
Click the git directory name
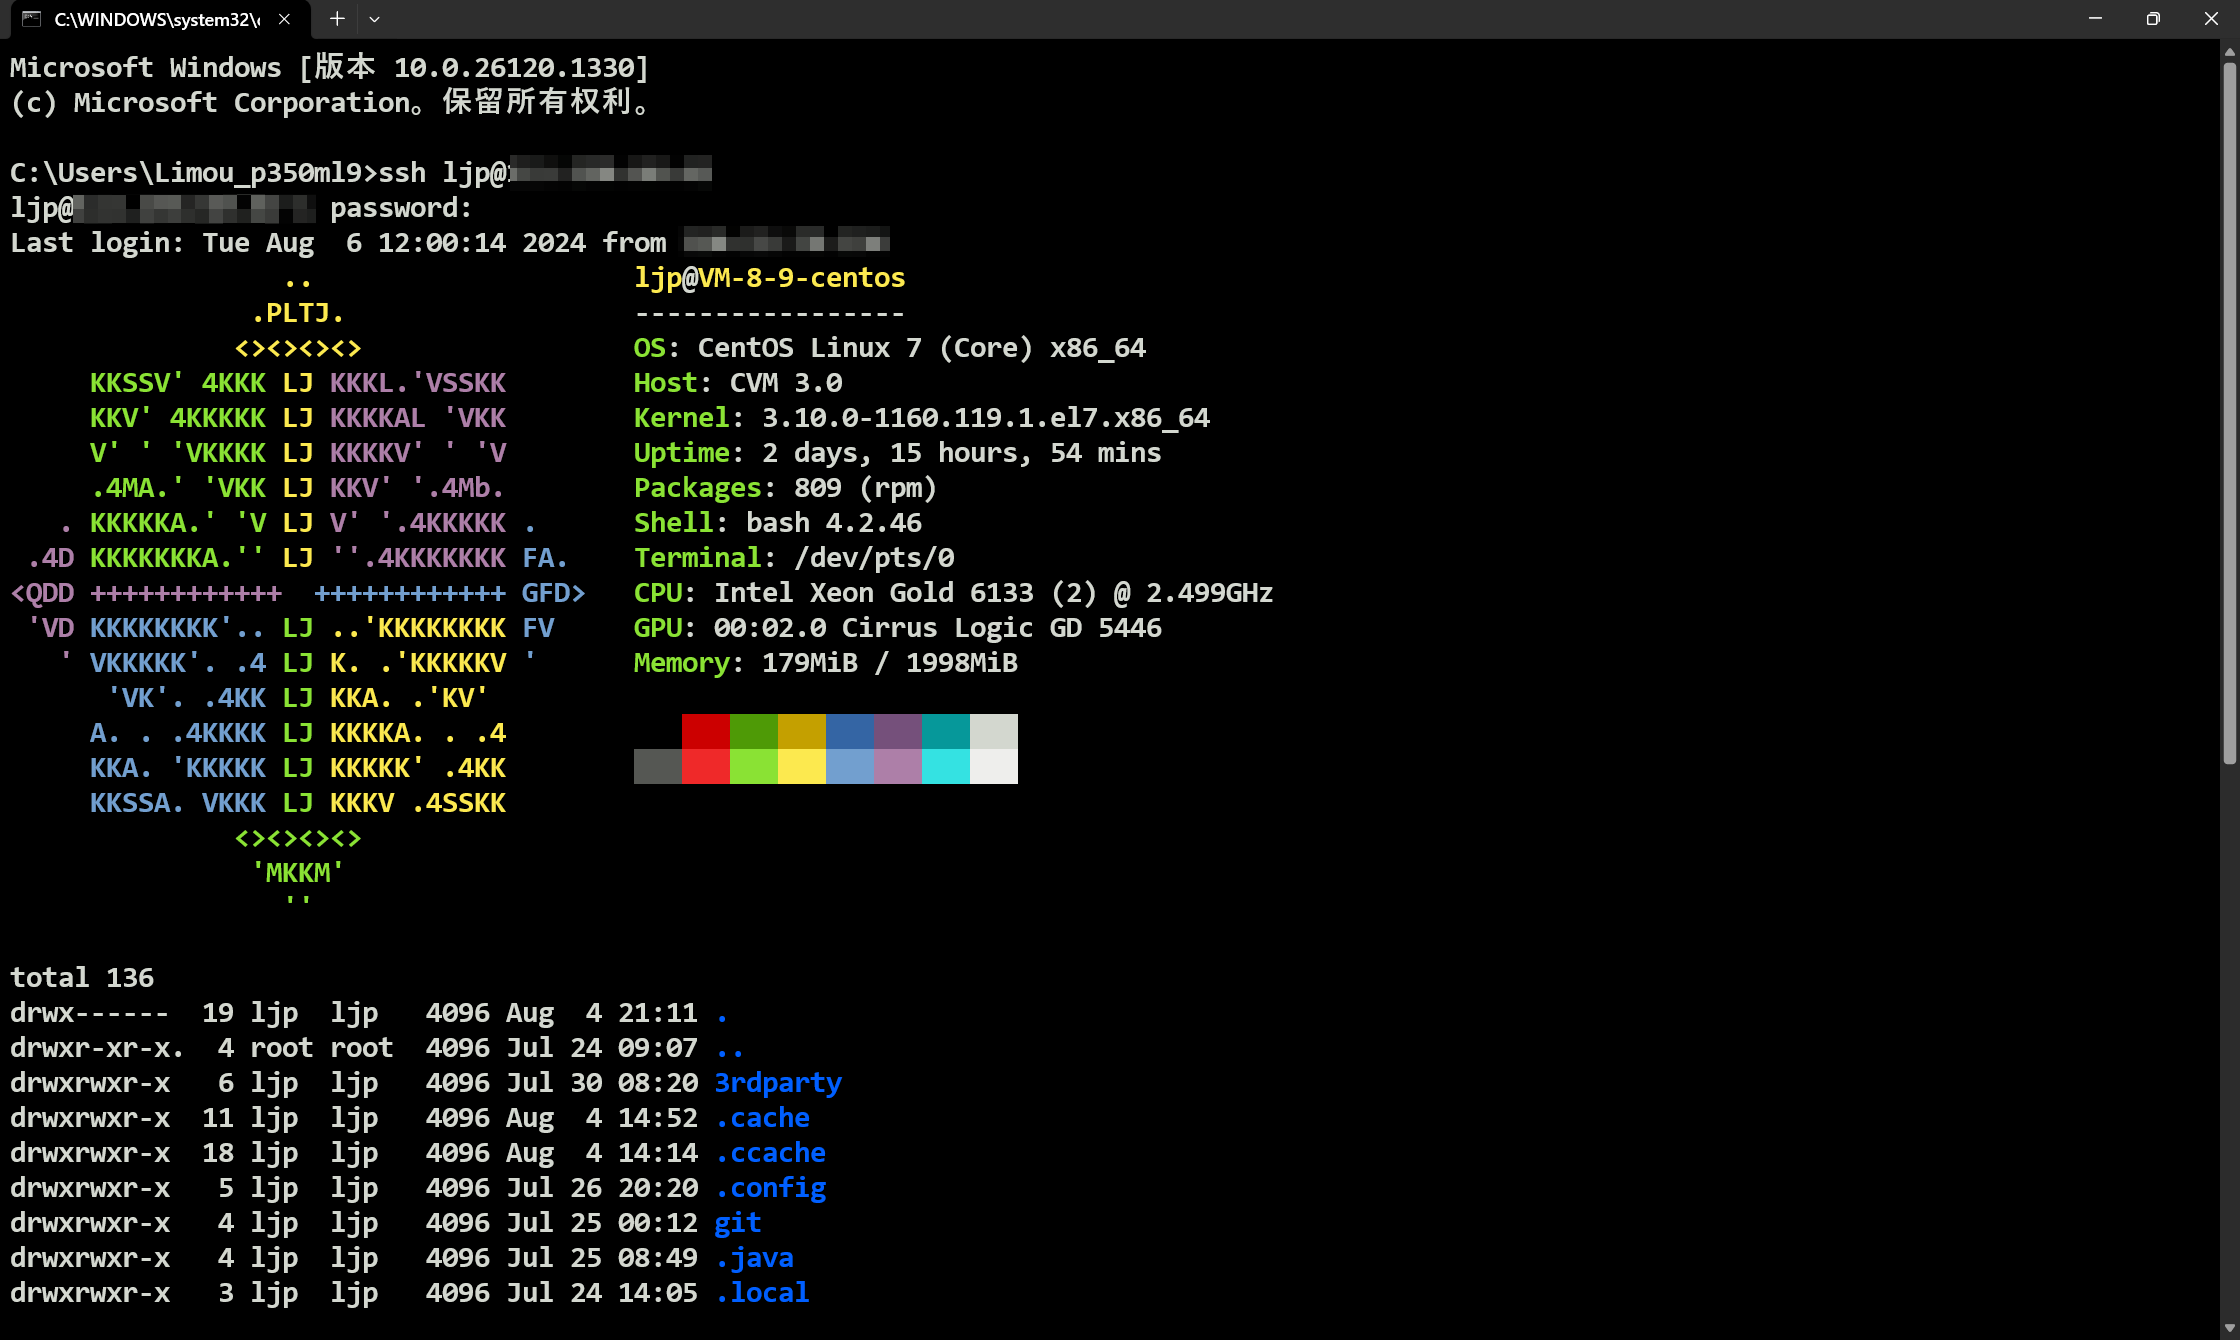pyautogui.click(x=738, y=1223)
